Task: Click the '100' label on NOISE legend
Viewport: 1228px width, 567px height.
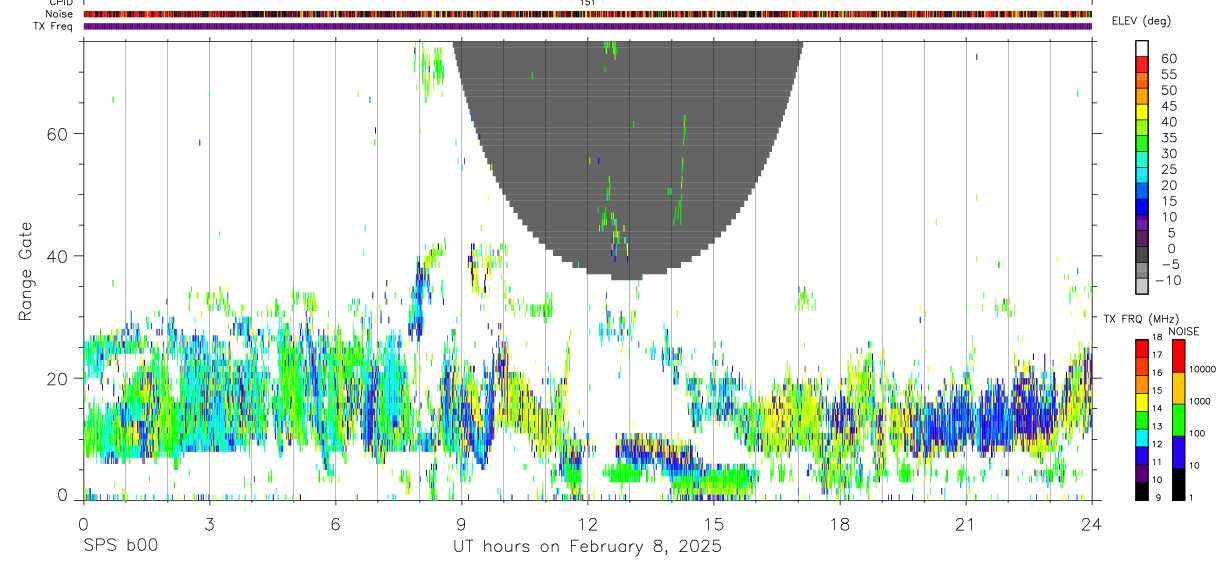Action: click(1198, 433)
